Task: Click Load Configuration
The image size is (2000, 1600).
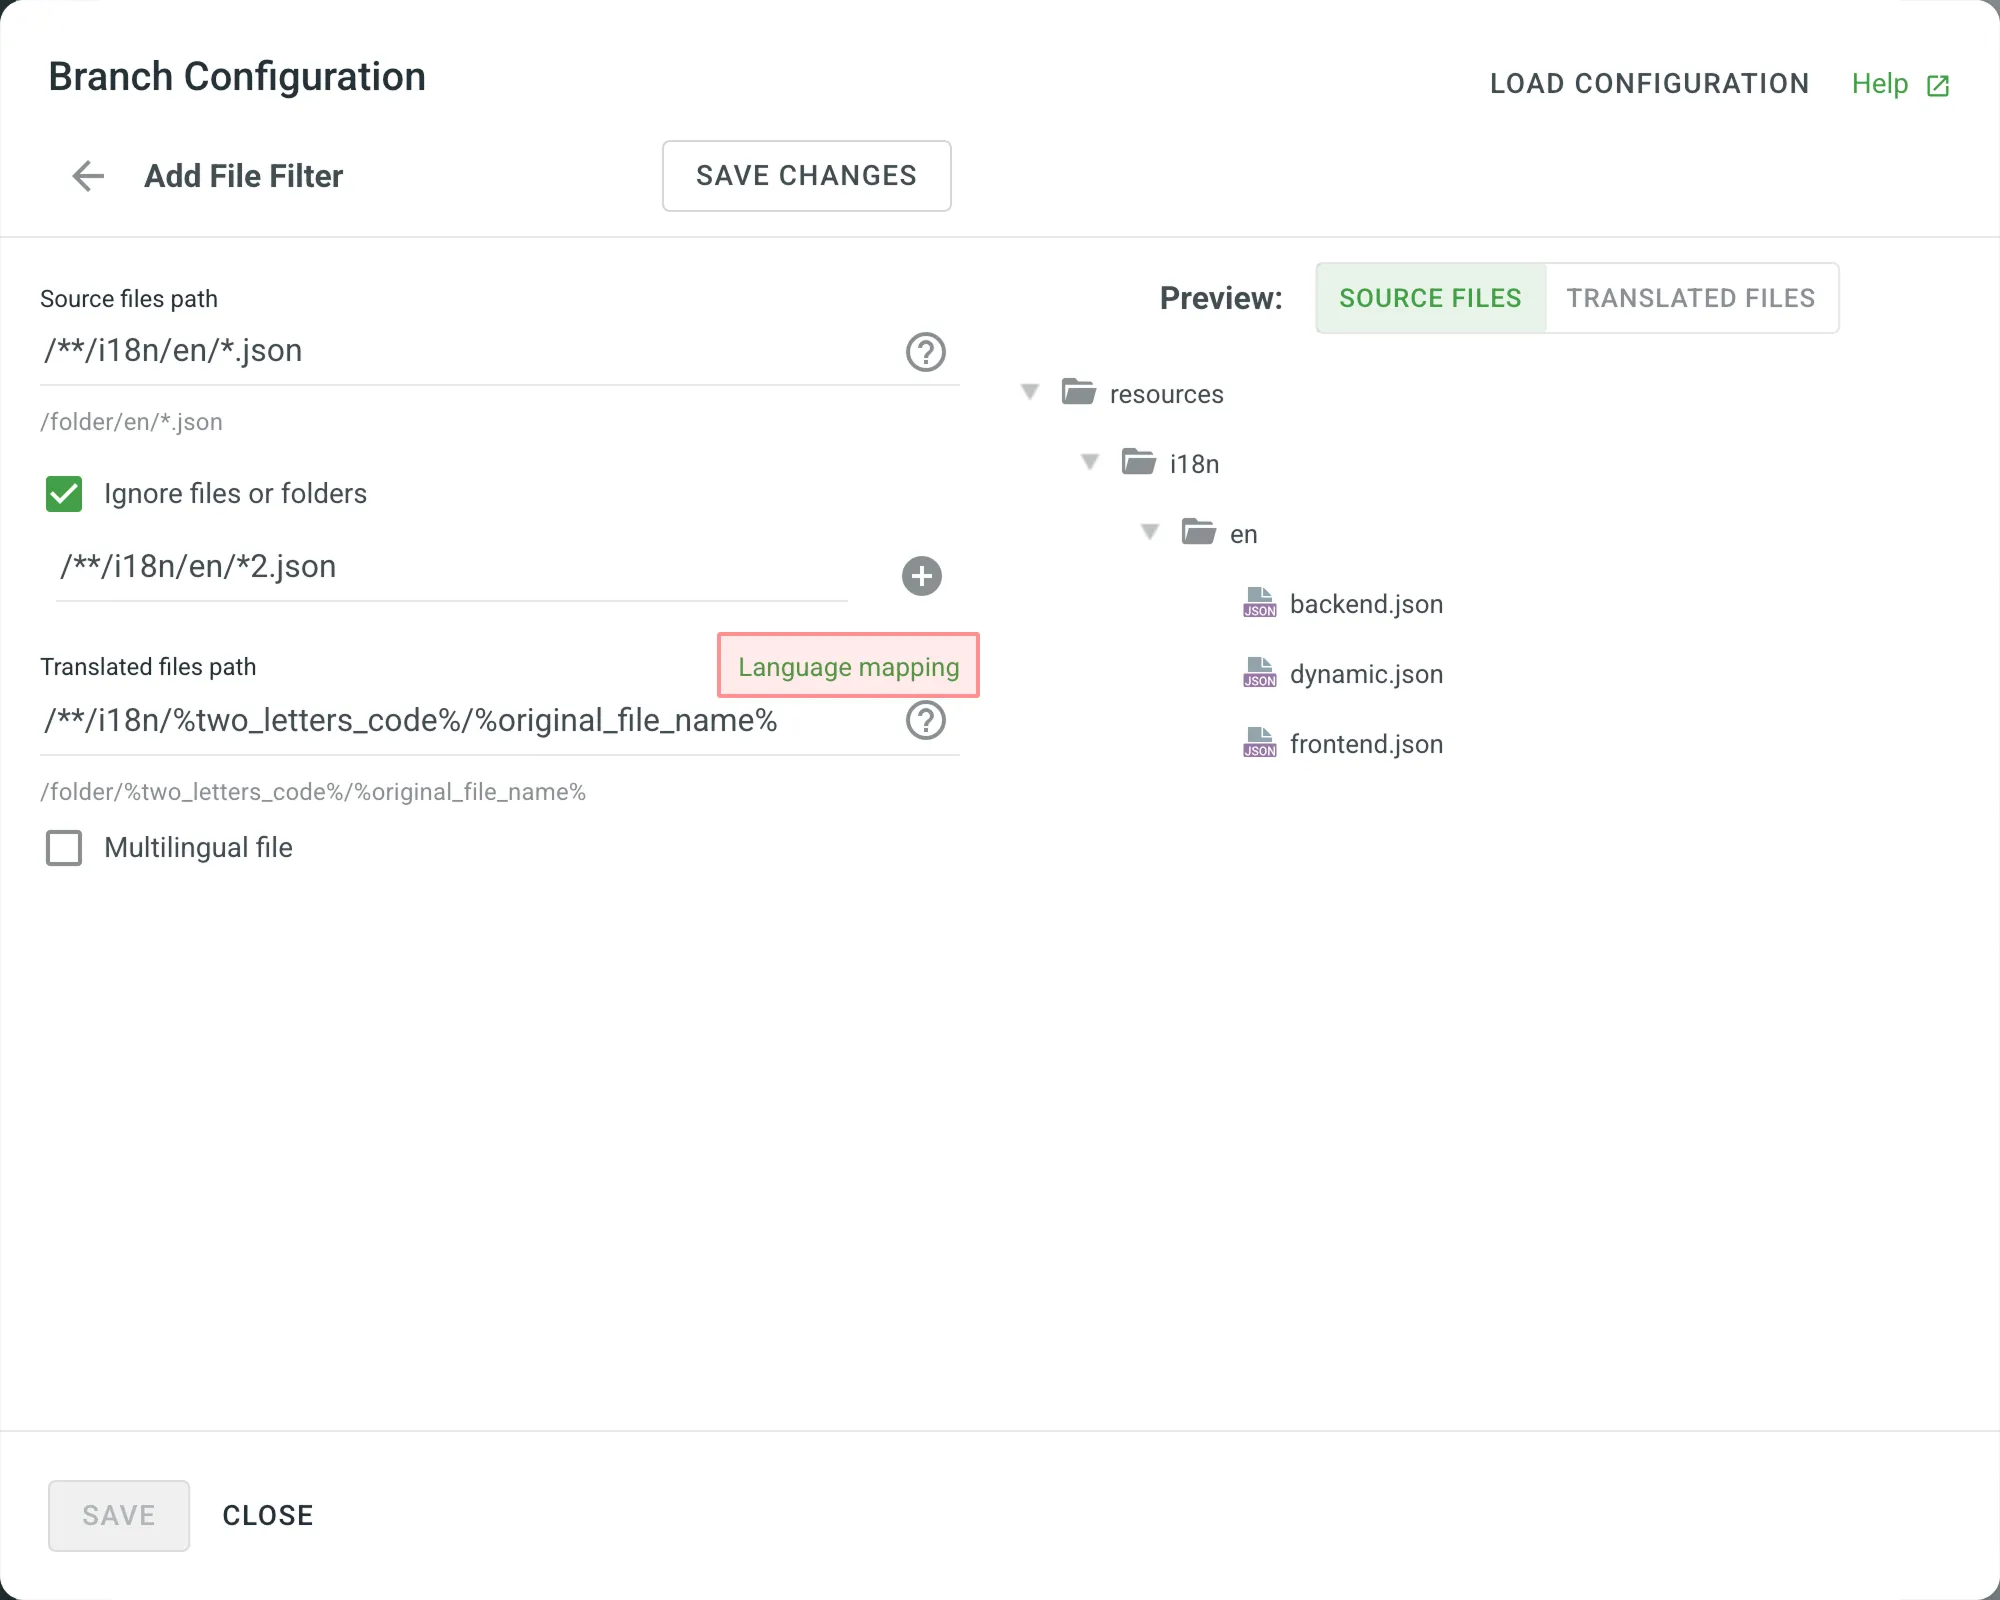Action: [x=1649, y=84]
